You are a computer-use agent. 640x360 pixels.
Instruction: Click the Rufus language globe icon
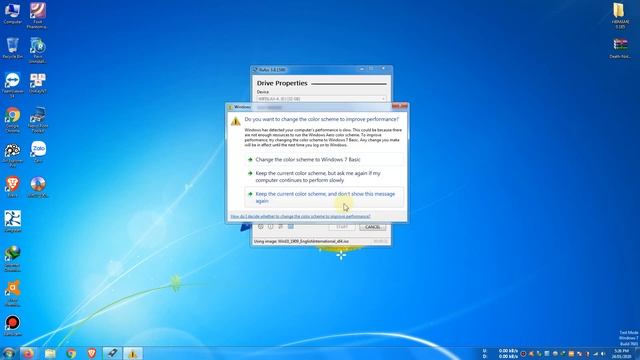(261, 227)
